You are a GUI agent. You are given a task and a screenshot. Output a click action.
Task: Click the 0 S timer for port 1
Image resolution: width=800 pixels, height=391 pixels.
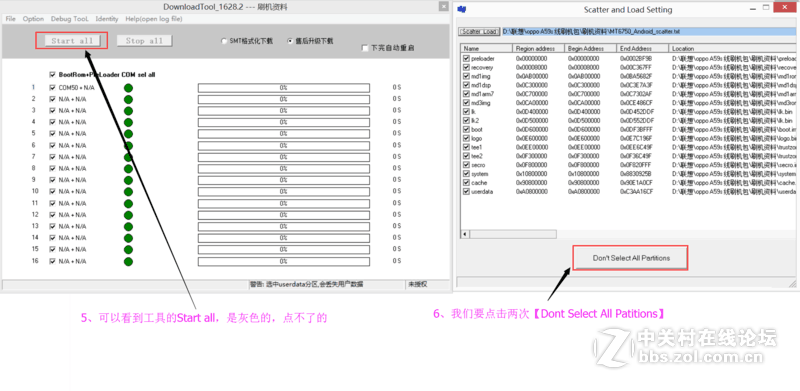pos(396,88)
